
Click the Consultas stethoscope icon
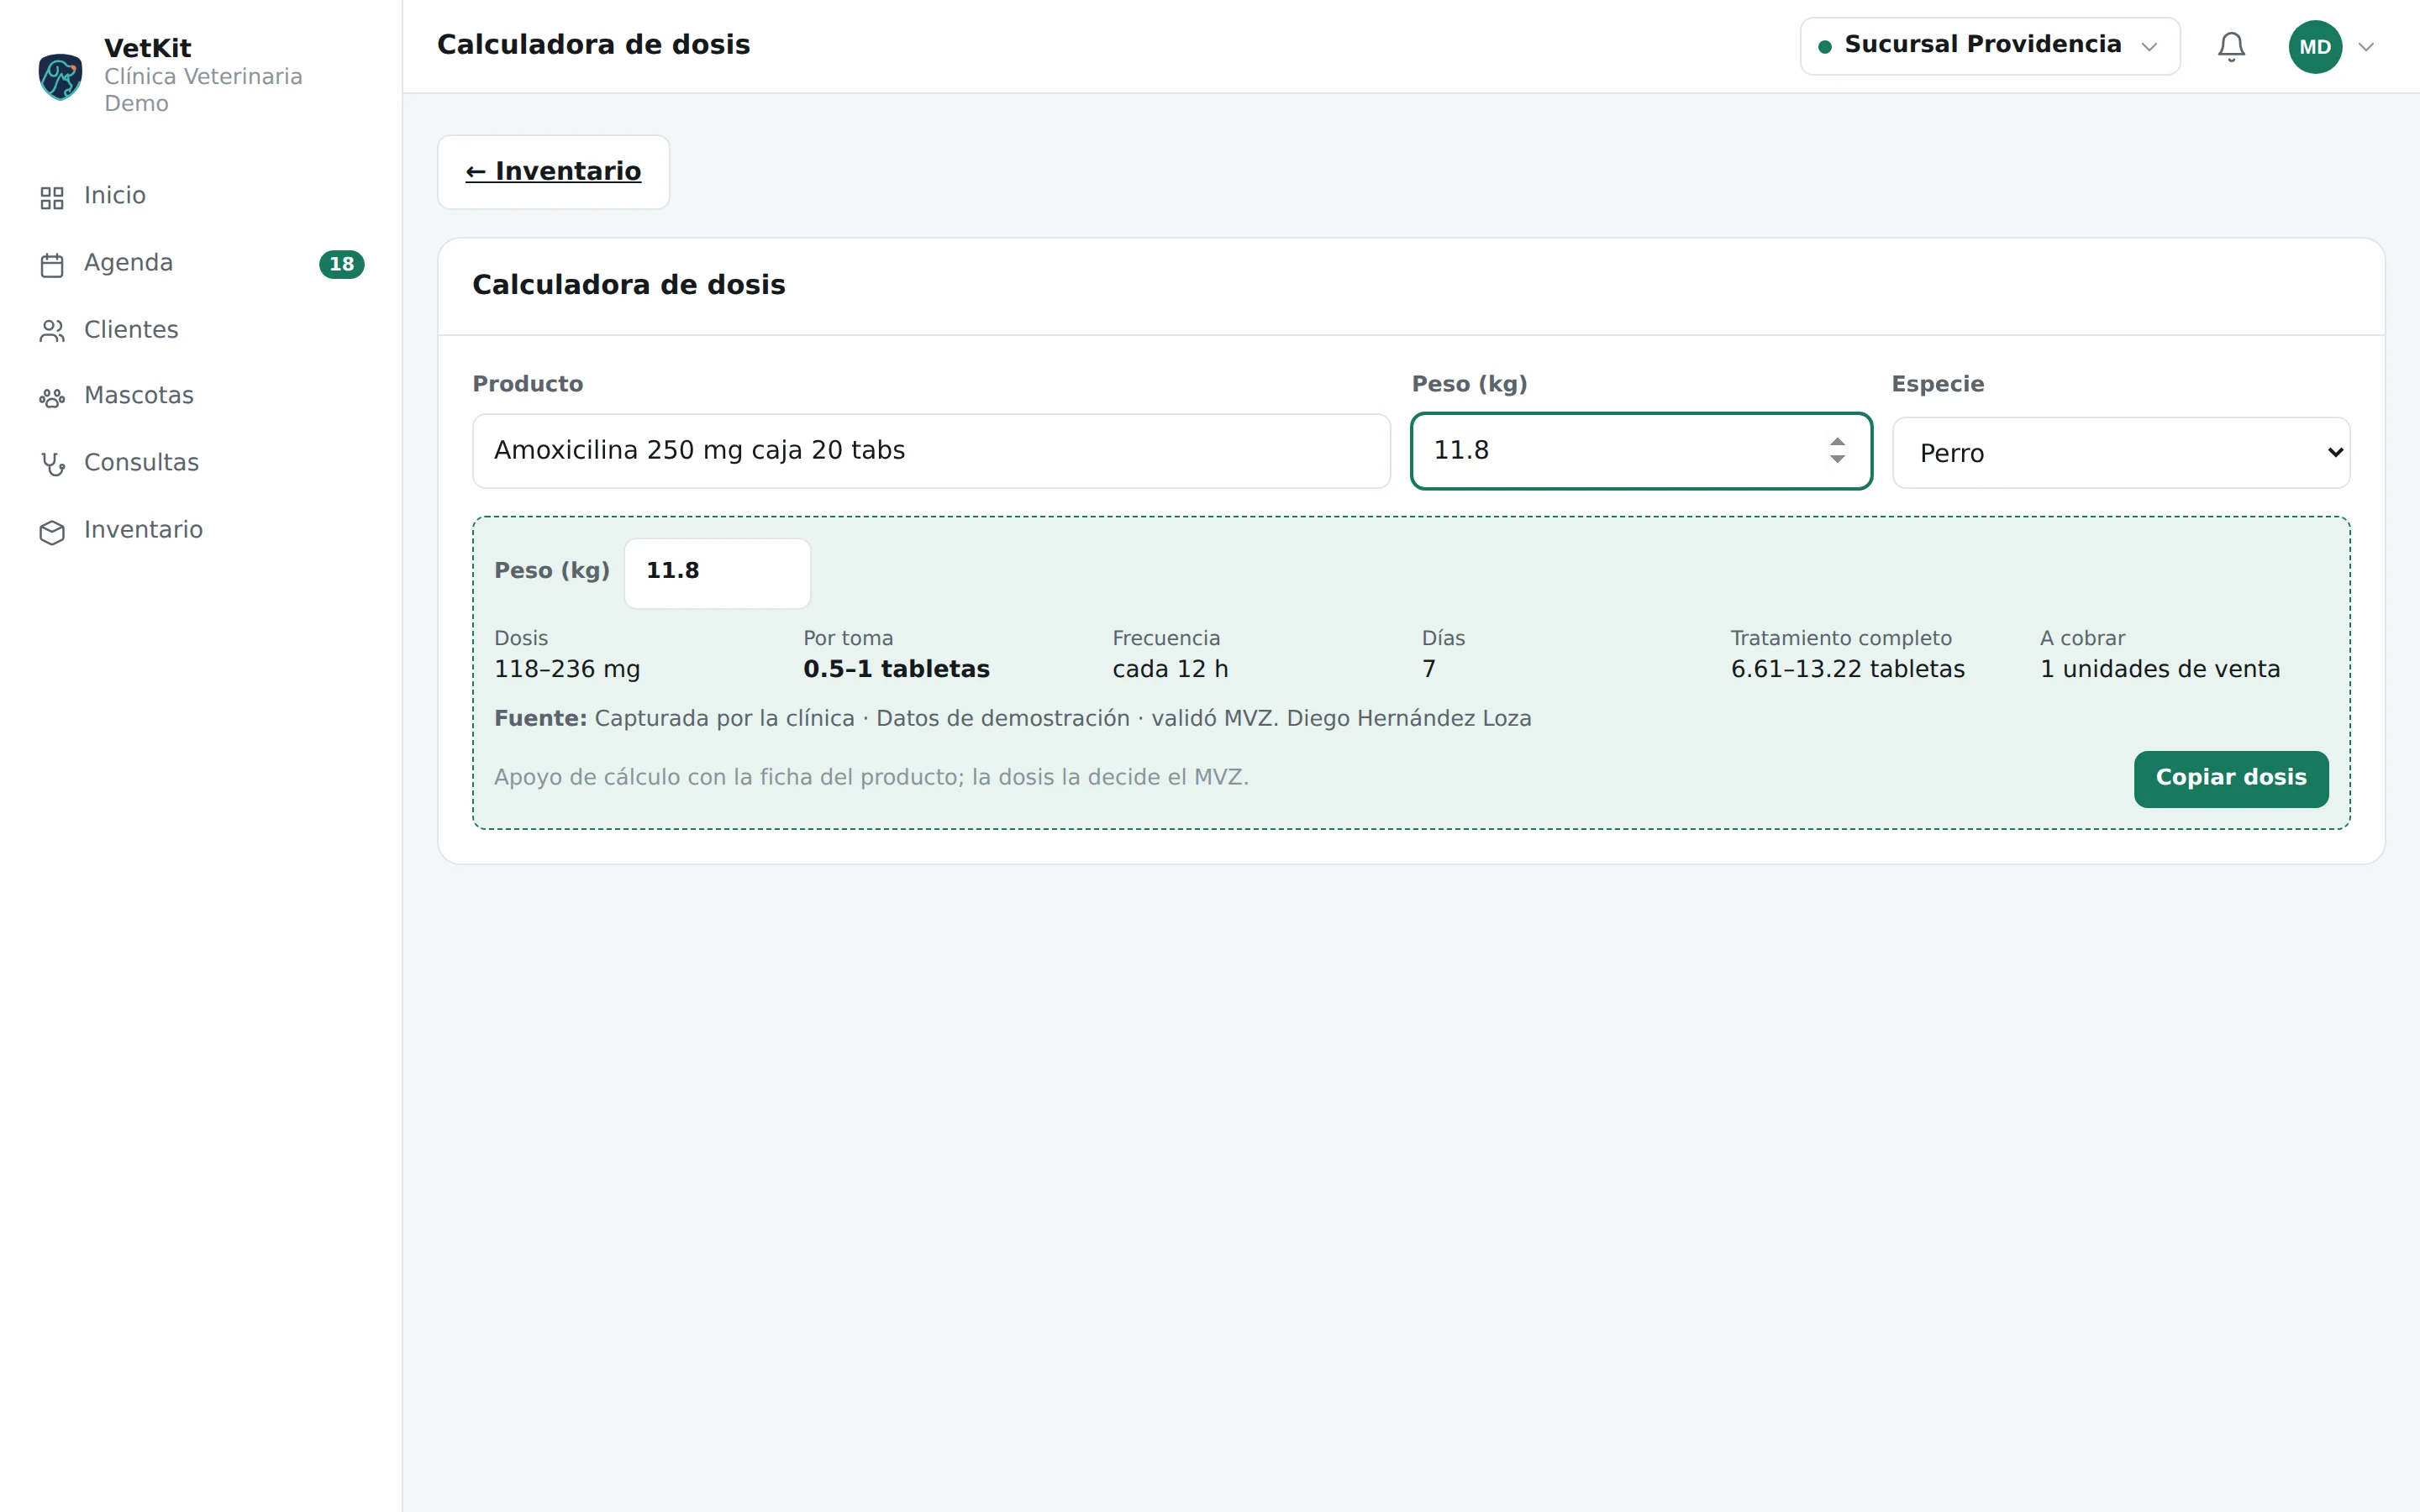[52, 464]
